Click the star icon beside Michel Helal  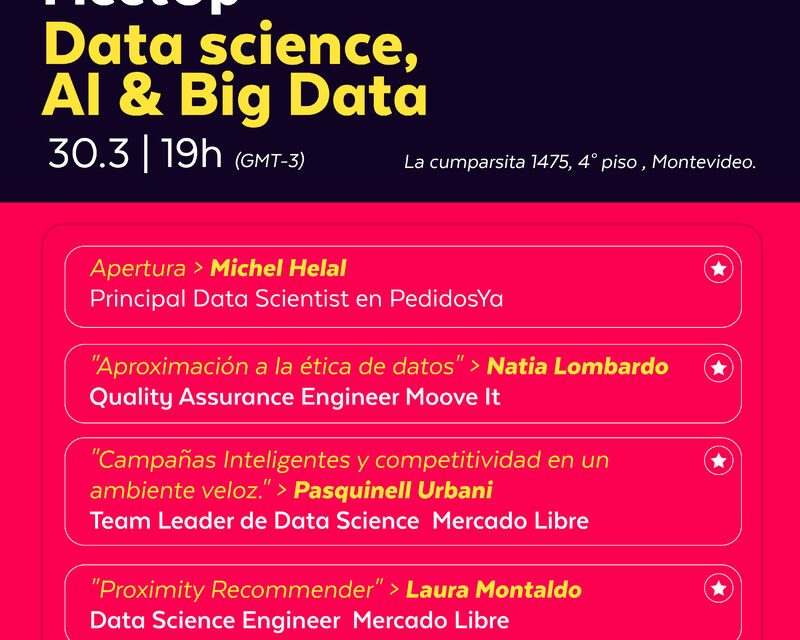(x=718, y=268)
